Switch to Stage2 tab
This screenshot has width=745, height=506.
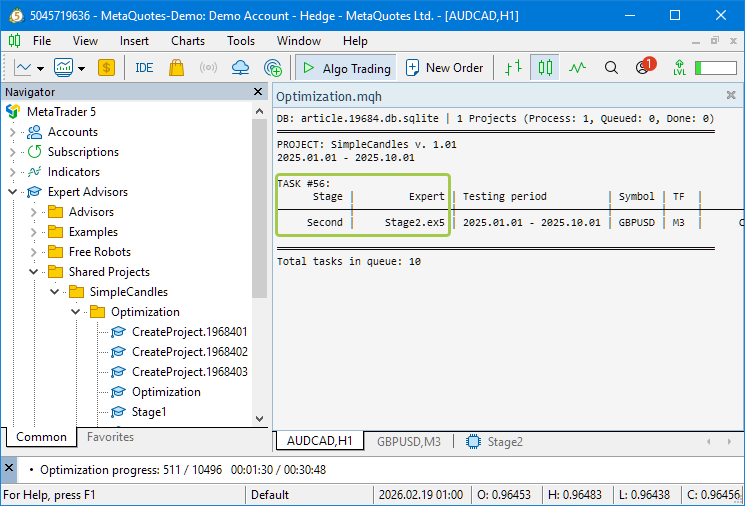point(494,442)
